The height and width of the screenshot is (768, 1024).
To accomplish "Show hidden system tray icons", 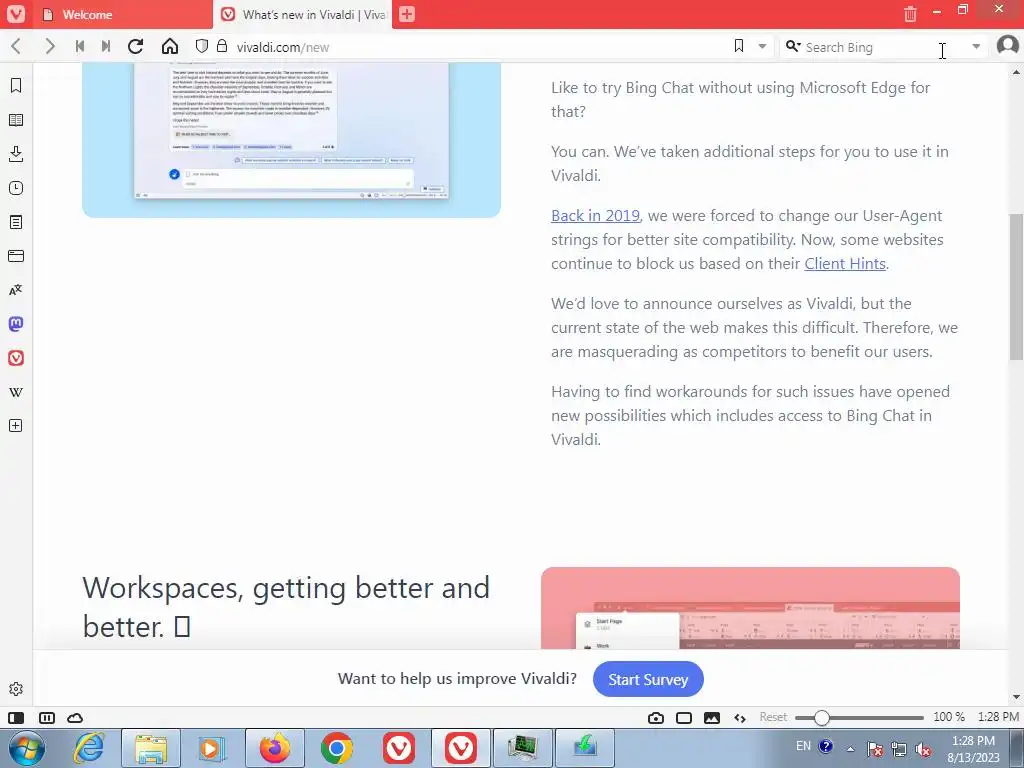I will coord(850,749).
